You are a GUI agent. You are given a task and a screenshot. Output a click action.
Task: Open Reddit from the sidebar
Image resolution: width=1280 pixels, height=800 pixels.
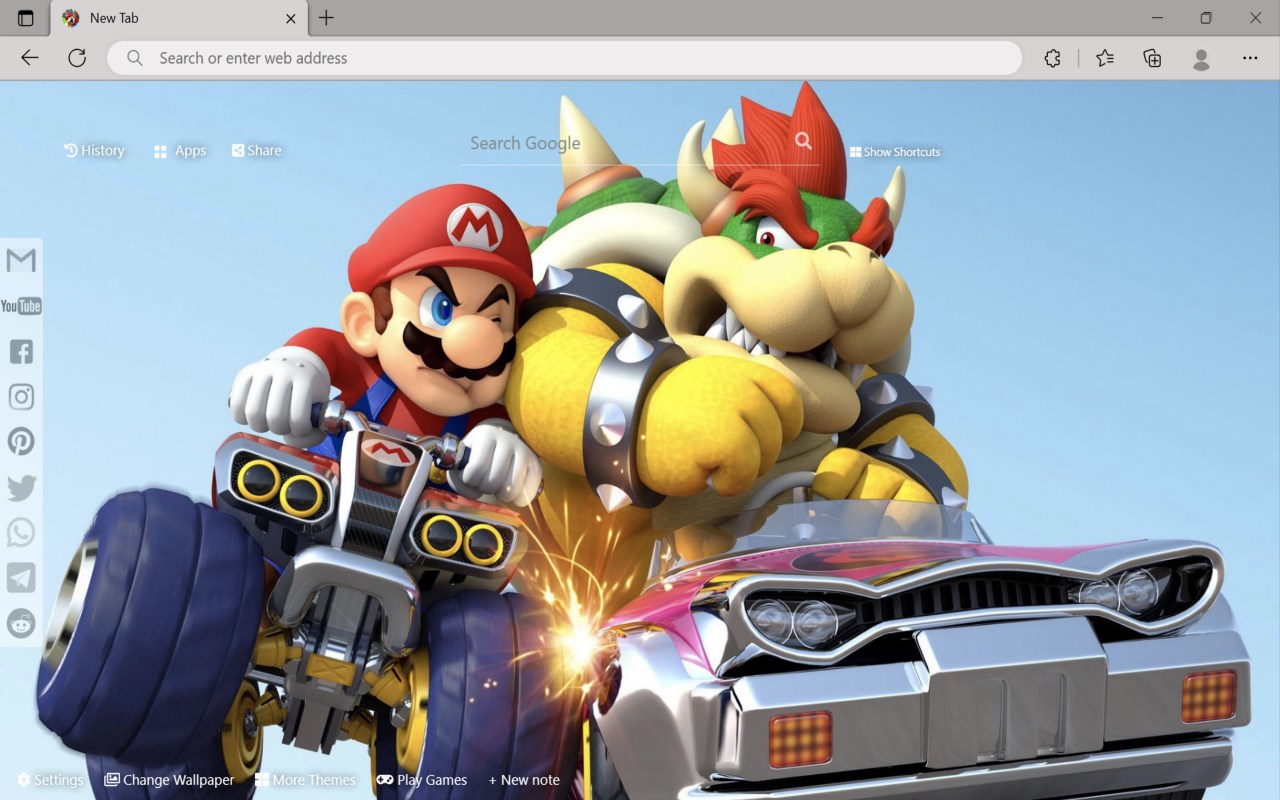point(21,623)
